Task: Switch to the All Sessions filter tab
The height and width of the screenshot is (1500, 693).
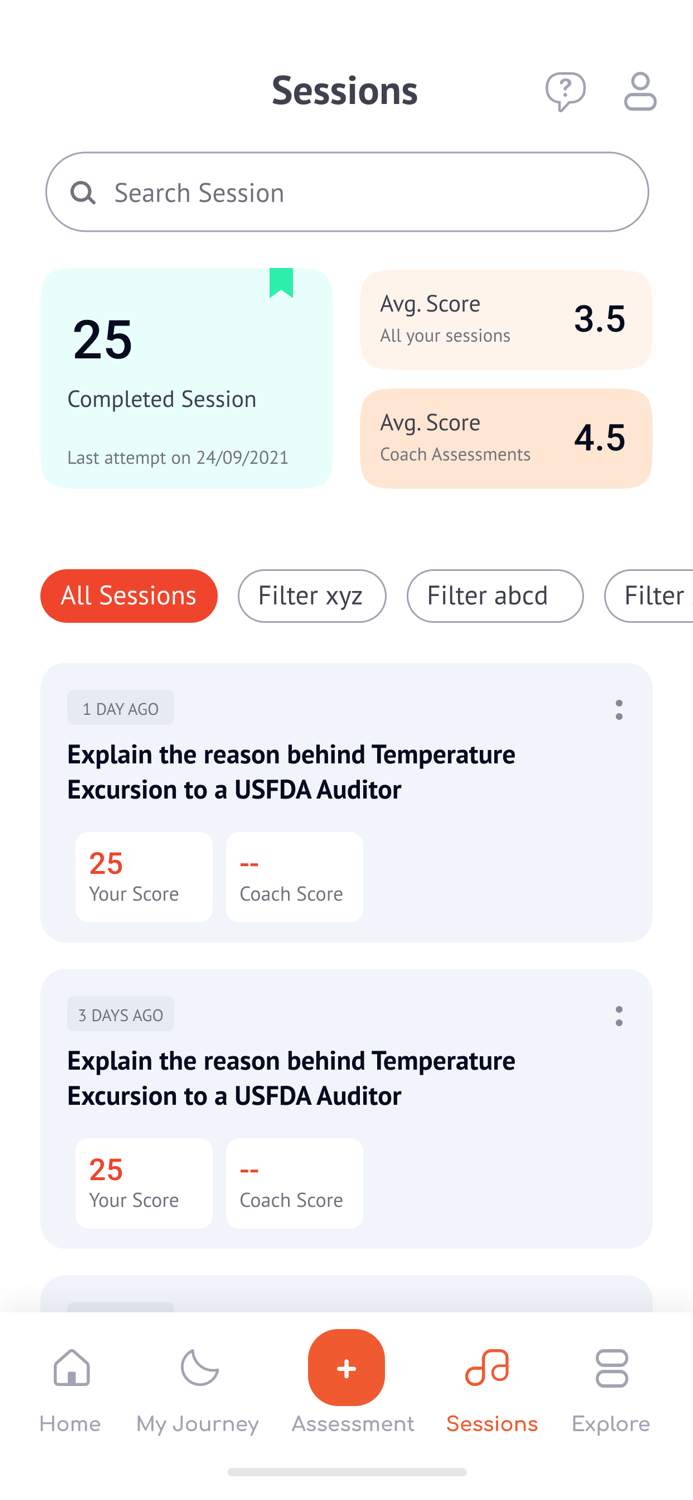Action: click(x=128, y=595)
